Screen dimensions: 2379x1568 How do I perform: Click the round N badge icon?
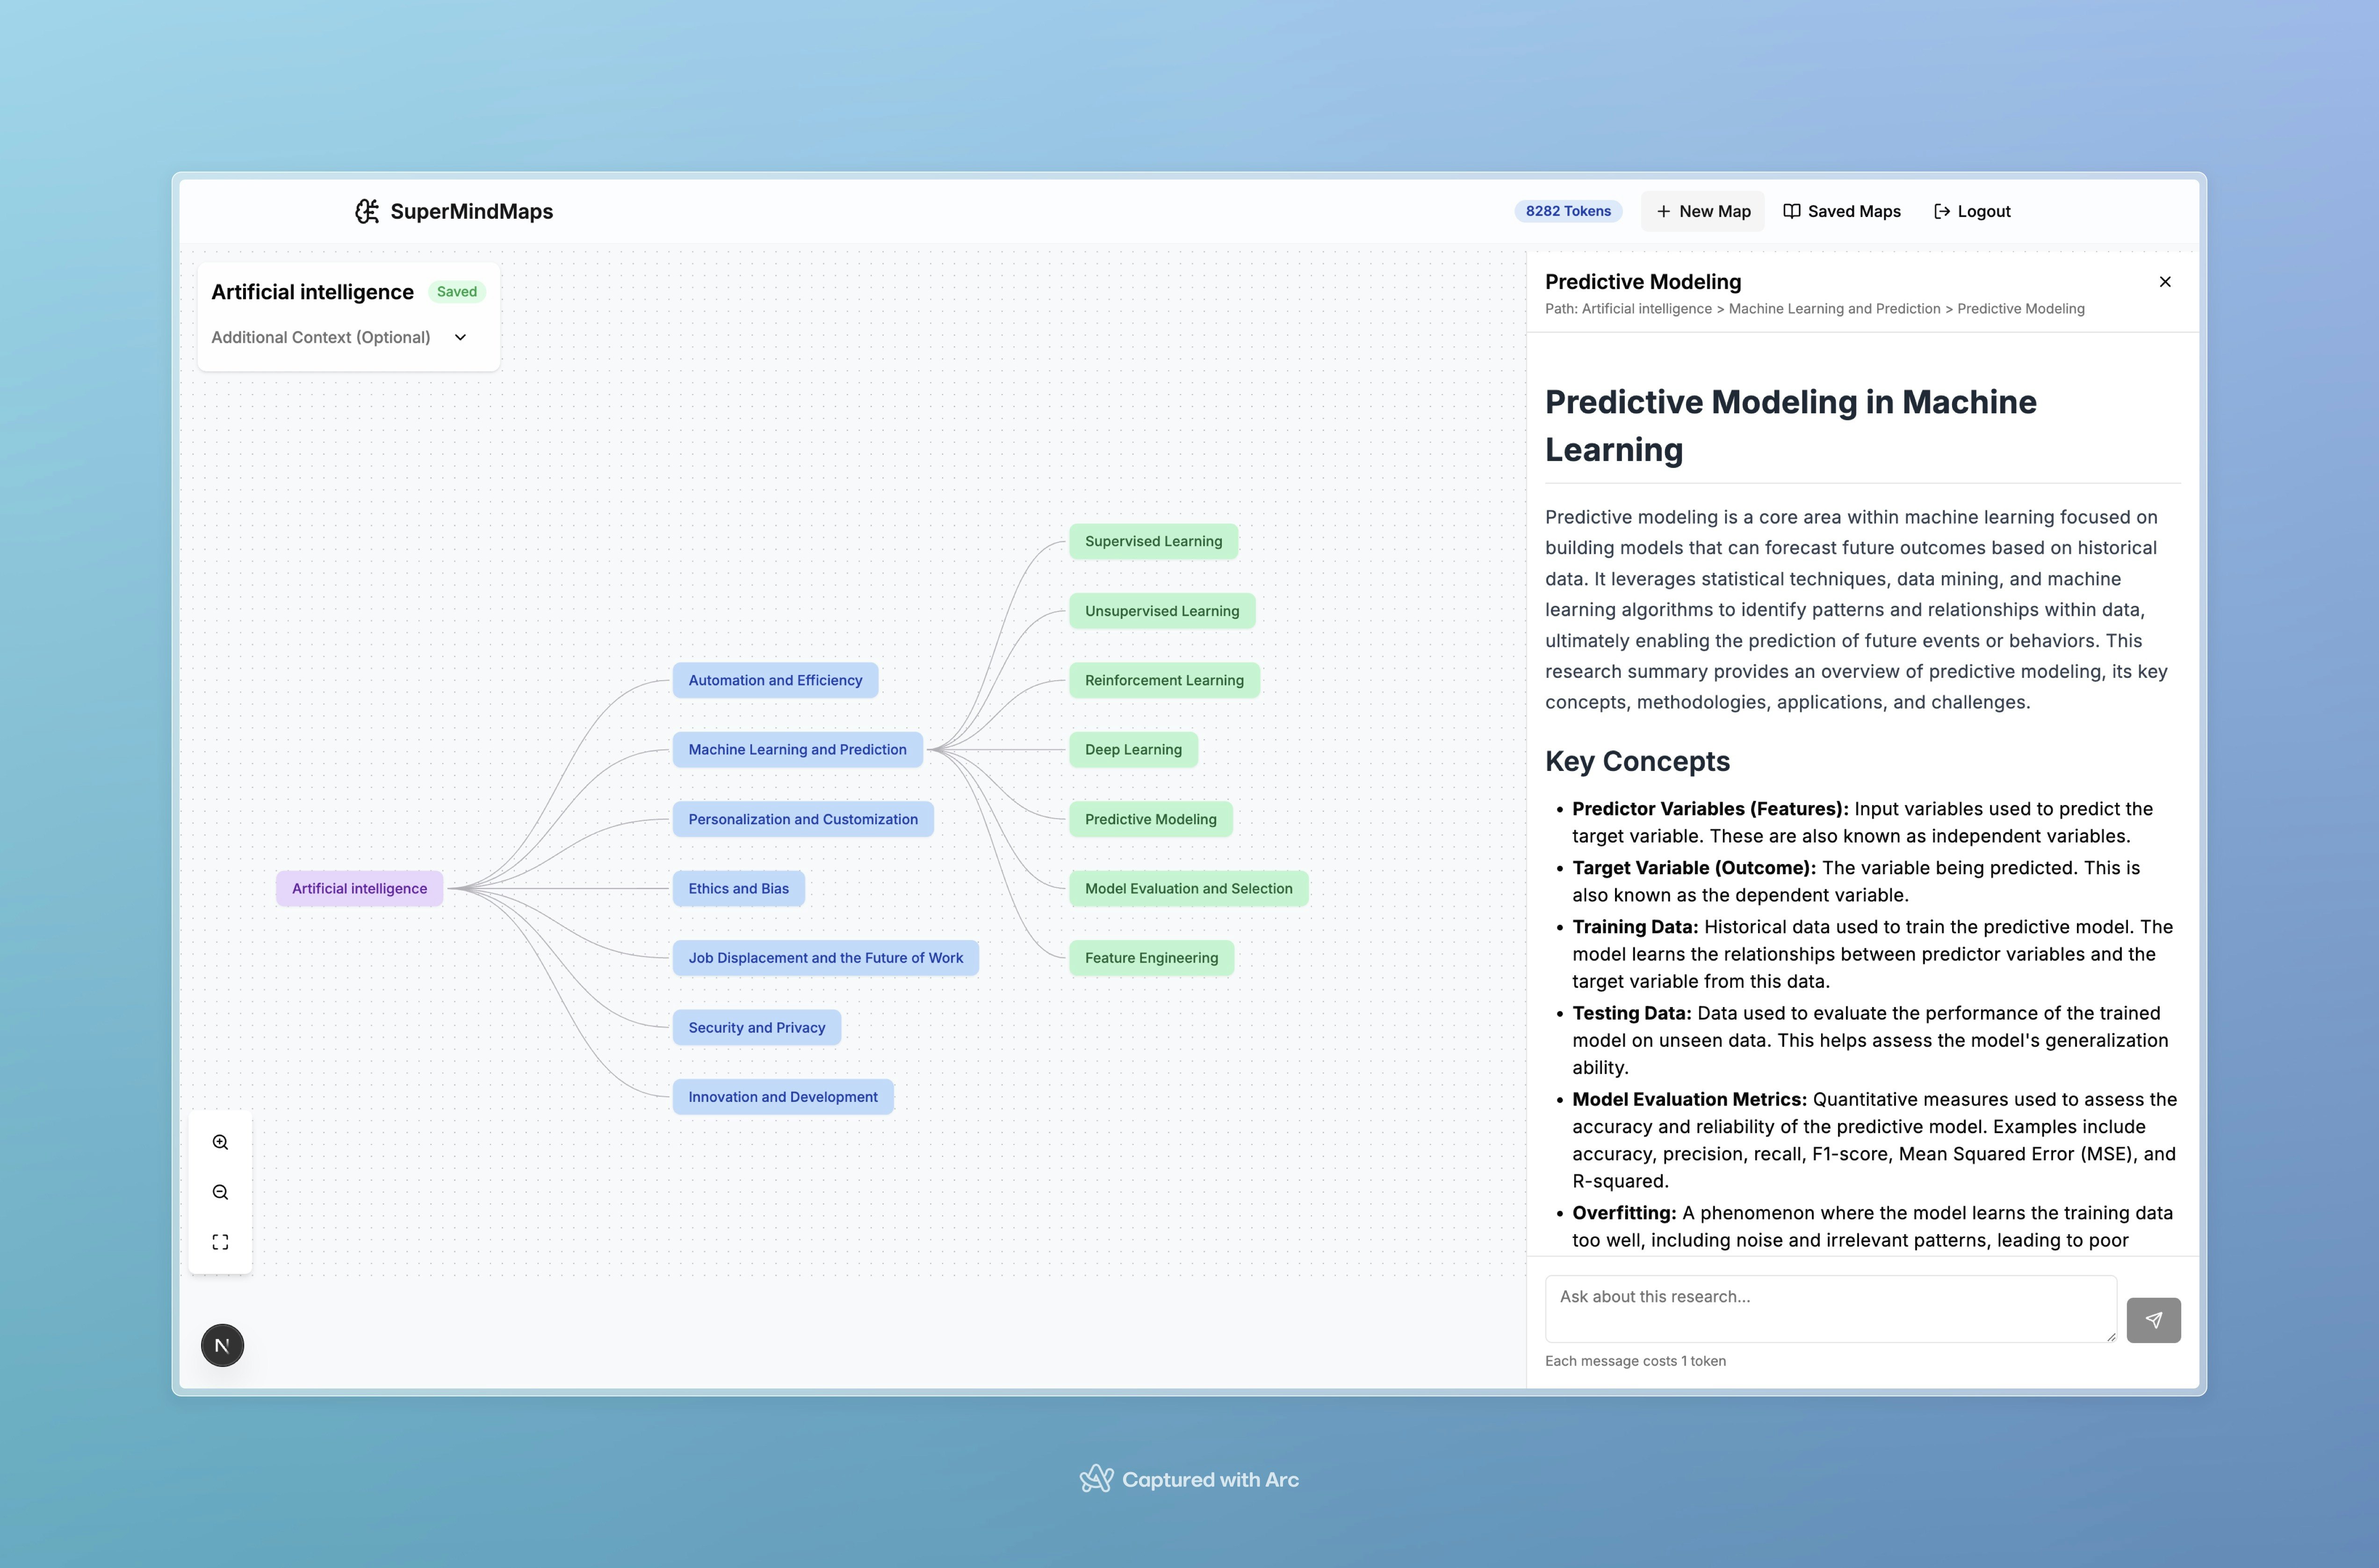222,1346
